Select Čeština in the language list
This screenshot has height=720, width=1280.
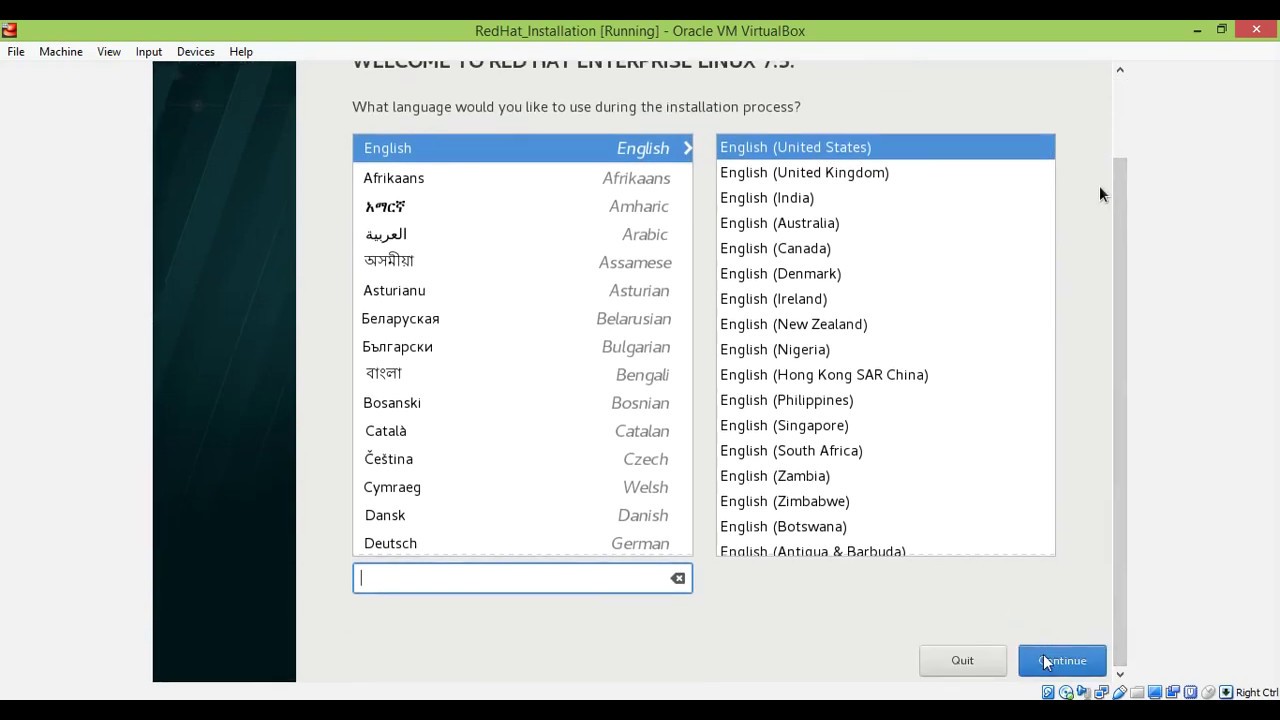522,459
